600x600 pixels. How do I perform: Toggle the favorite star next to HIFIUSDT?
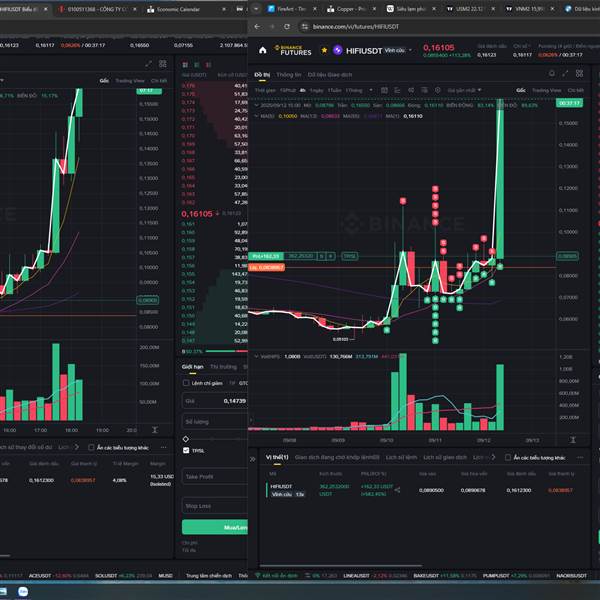click(324, 50)
